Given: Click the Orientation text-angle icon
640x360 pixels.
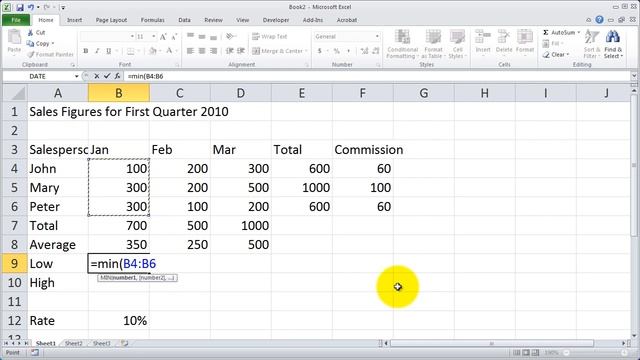Looking at the screenshot, I should 231,36.
